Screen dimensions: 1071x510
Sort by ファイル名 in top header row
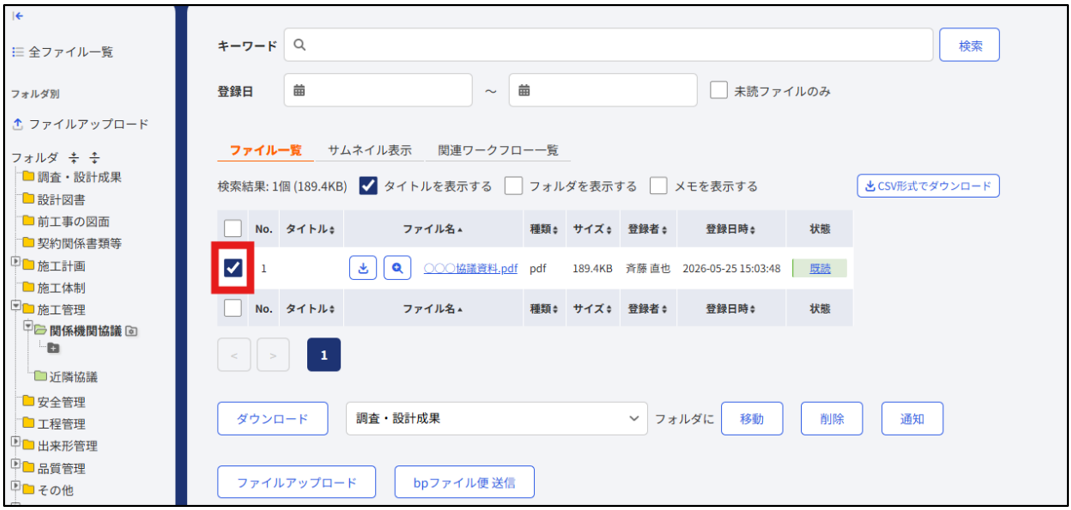point(433,229)
